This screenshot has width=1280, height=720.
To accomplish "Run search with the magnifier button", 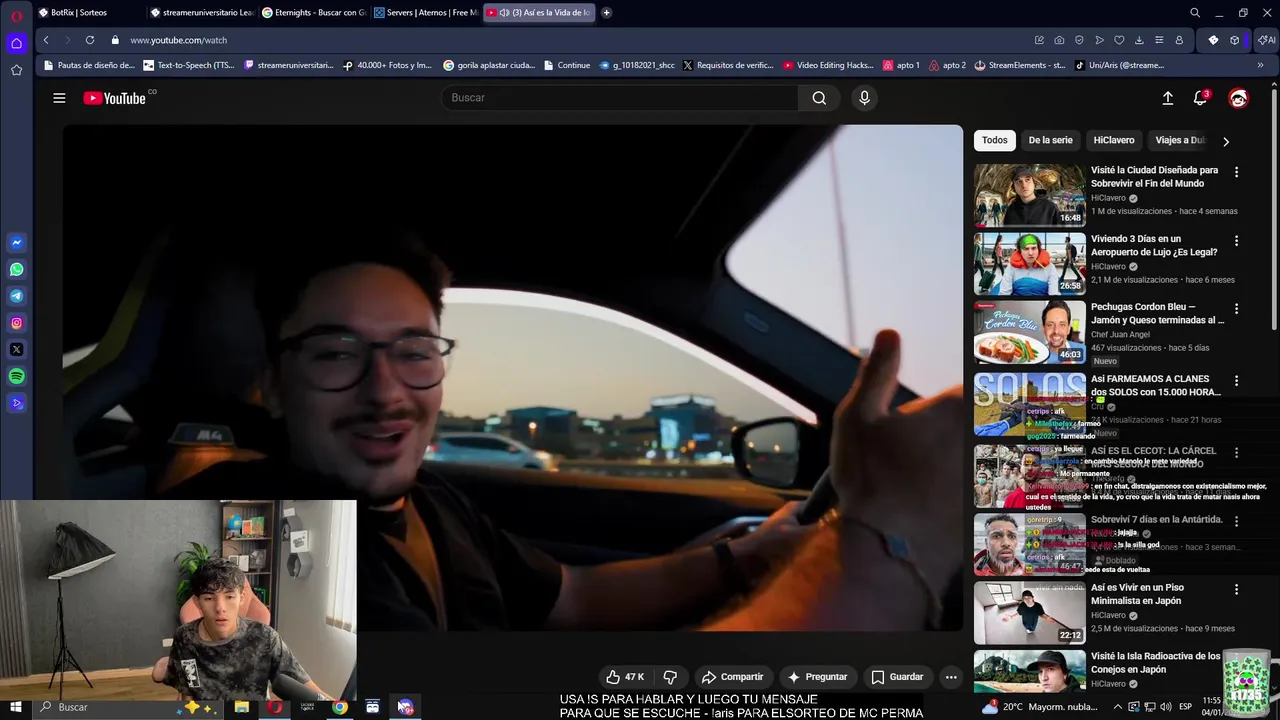I will pyautogui.click(x=819, y=98).
